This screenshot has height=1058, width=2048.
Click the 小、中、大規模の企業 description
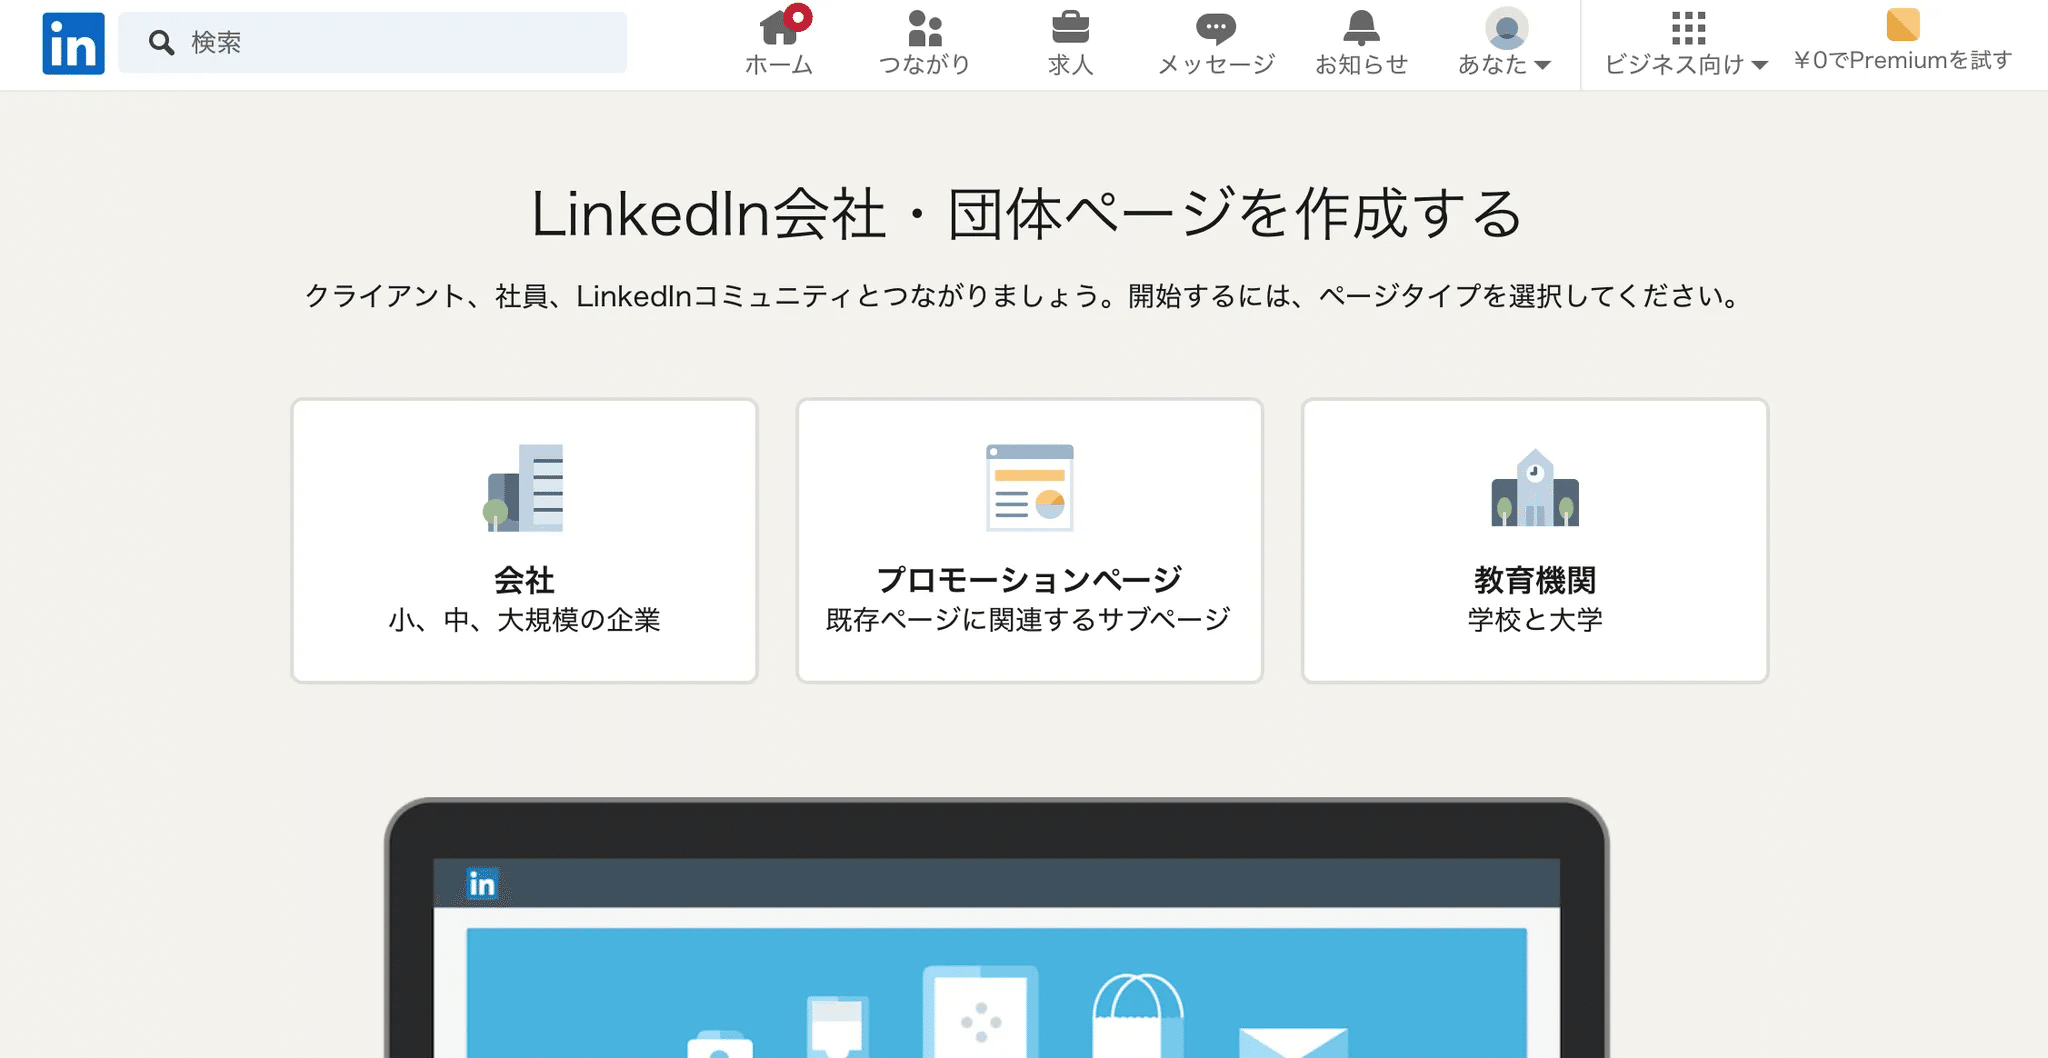[524, 620]
